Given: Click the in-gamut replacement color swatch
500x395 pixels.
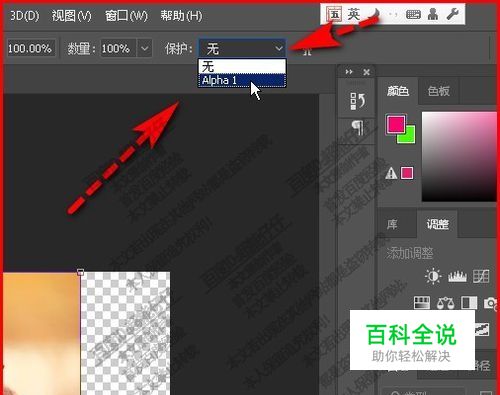Looking at the screenshot, I should coord(407,173).
